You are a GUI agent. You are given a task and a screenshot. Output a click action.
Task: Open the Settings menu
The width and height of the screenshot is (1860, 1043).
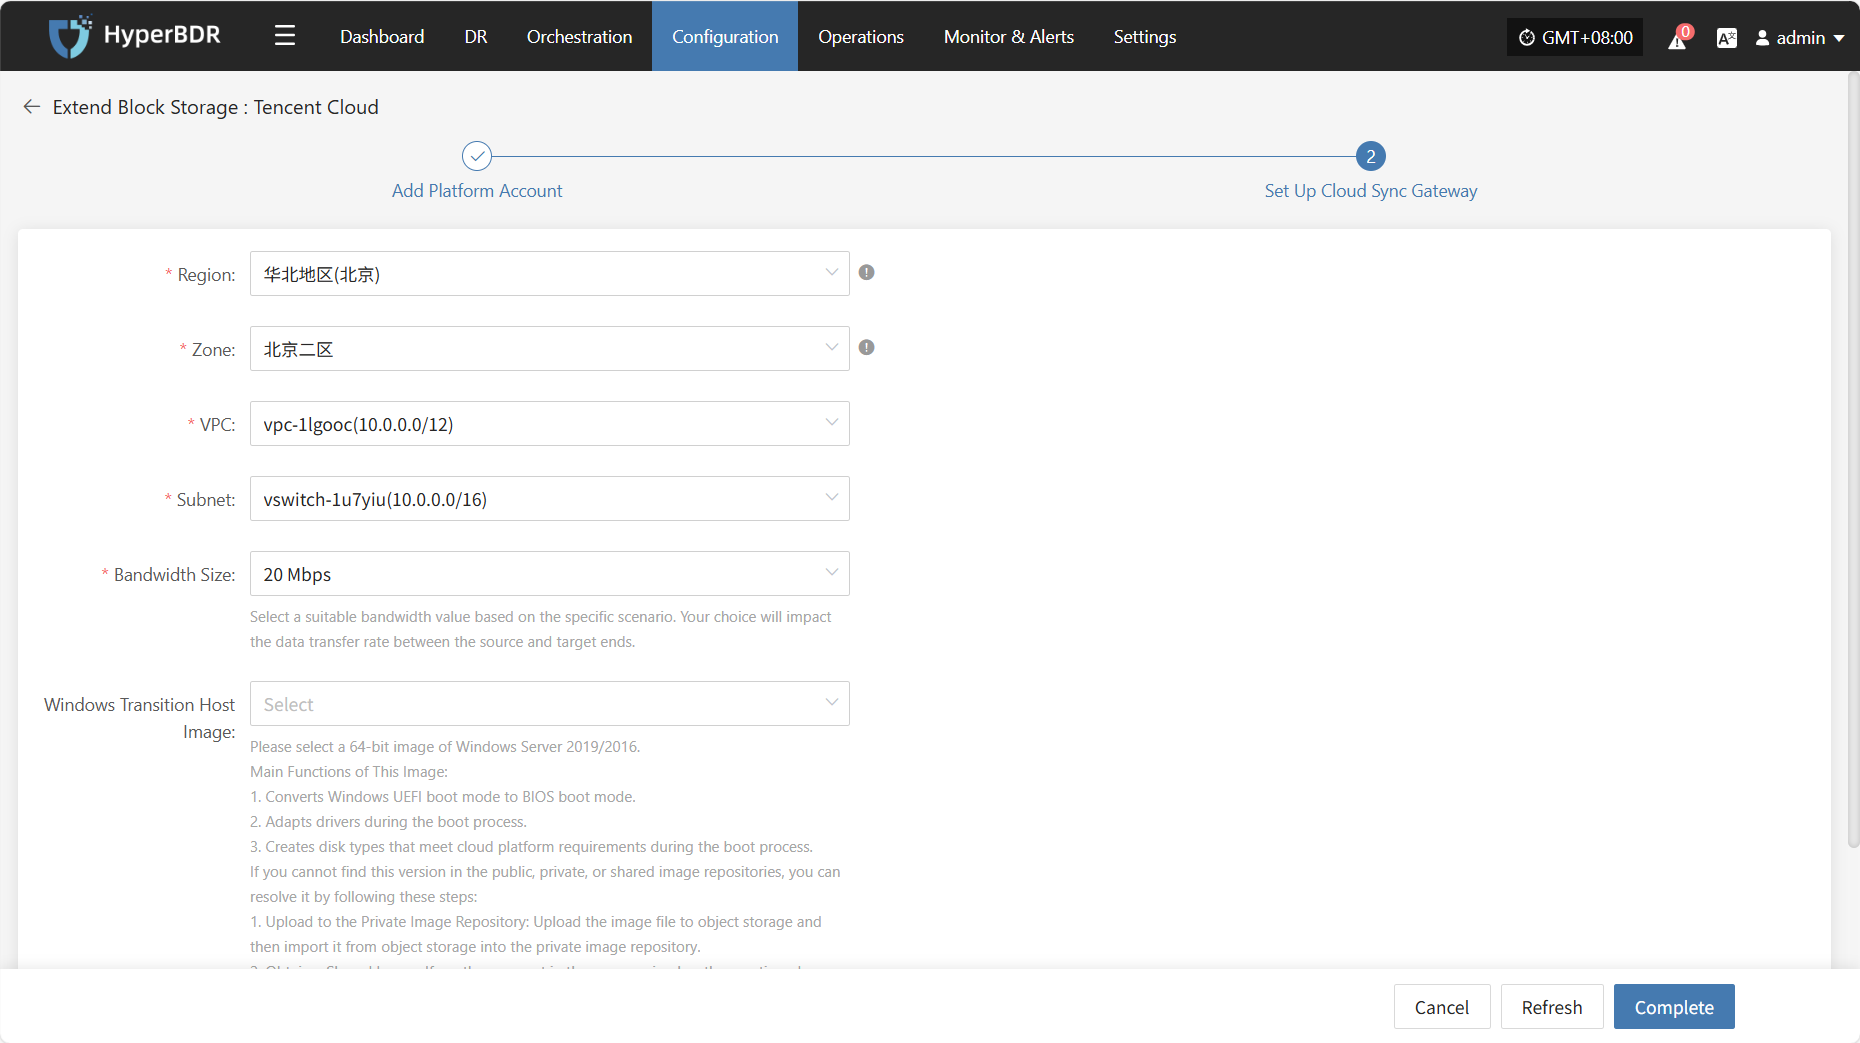point(1145,36)
